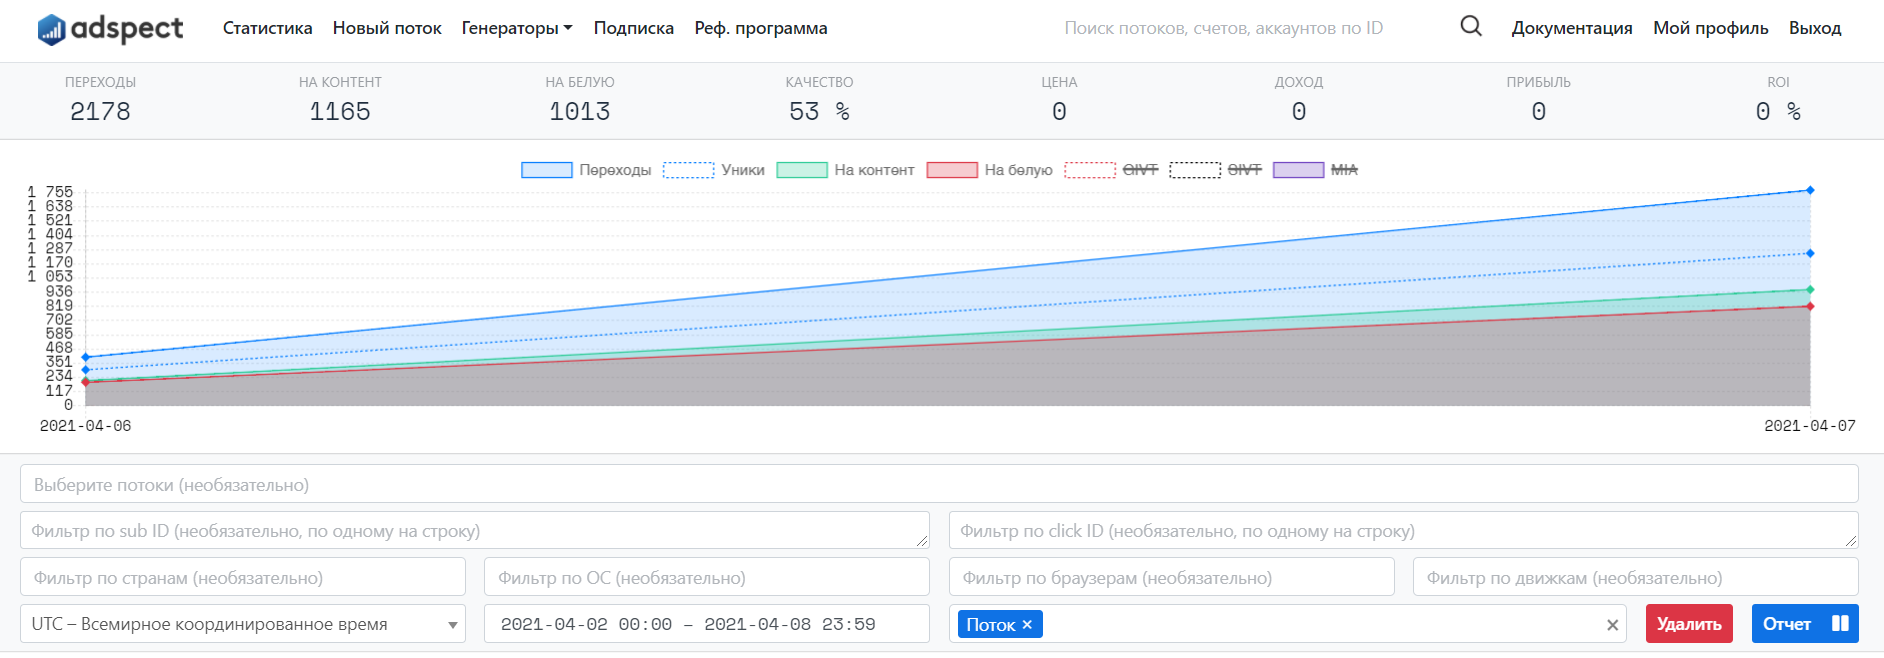Click the ЦЕНА stat label

click(1059, 82)
